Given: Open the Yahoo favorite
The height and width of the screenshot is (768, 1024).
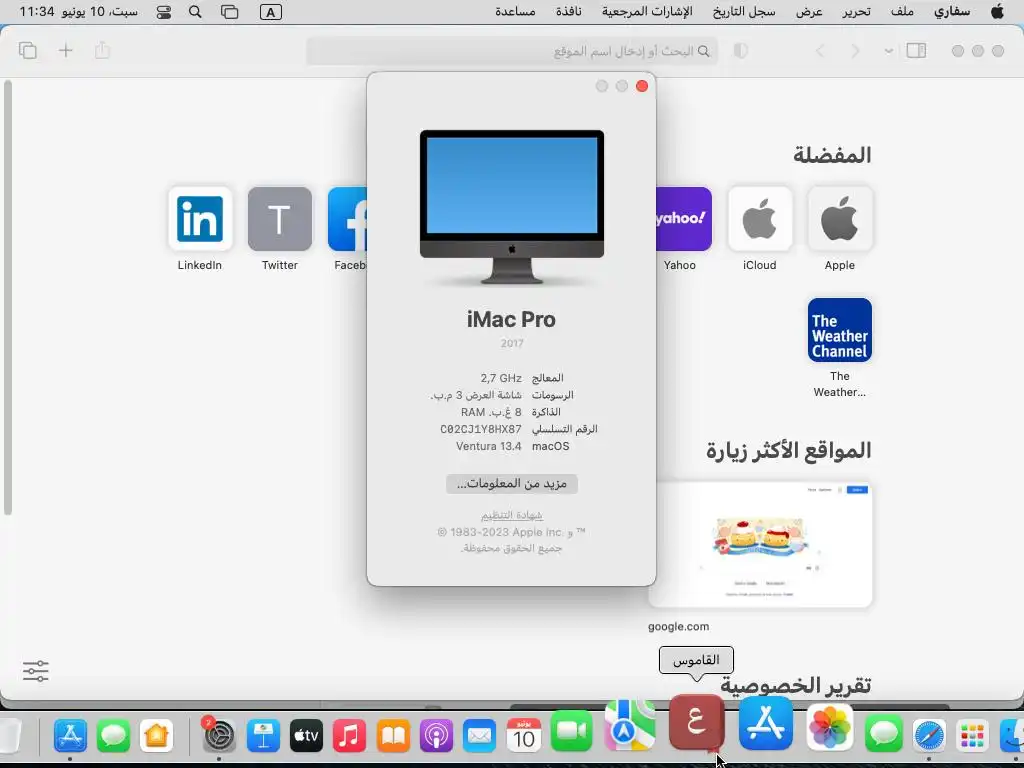Looking at the screenshot, I should [x=684, y=219].
